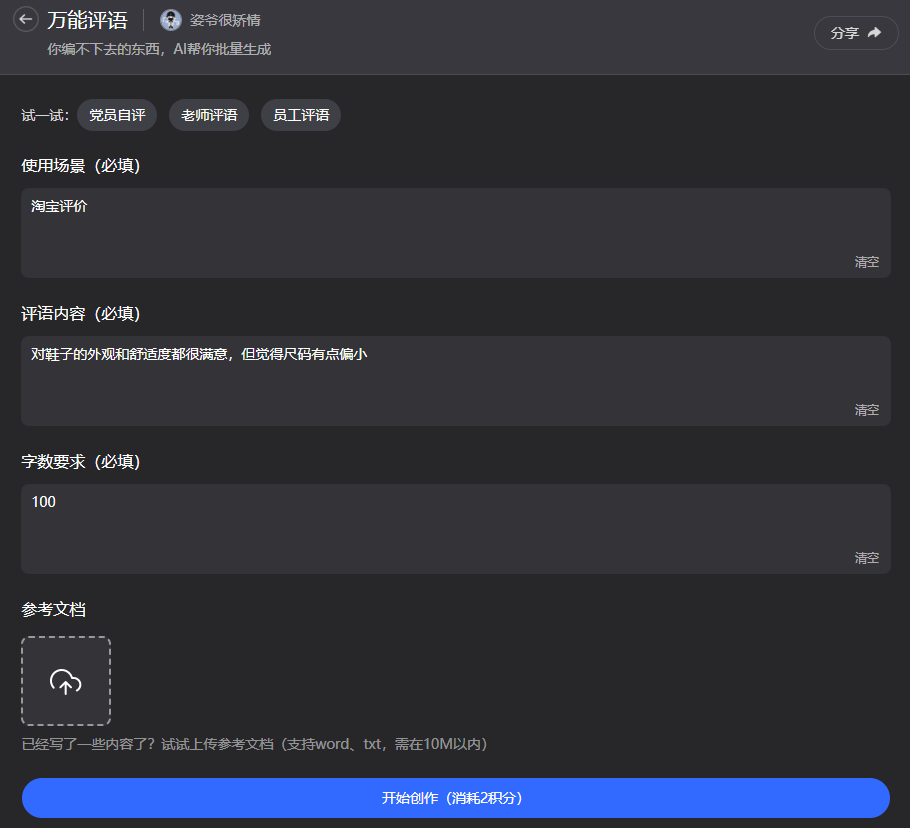Click the back arrow icon
This screenshot has height=828, width=910.
click(x=26, y=20)
